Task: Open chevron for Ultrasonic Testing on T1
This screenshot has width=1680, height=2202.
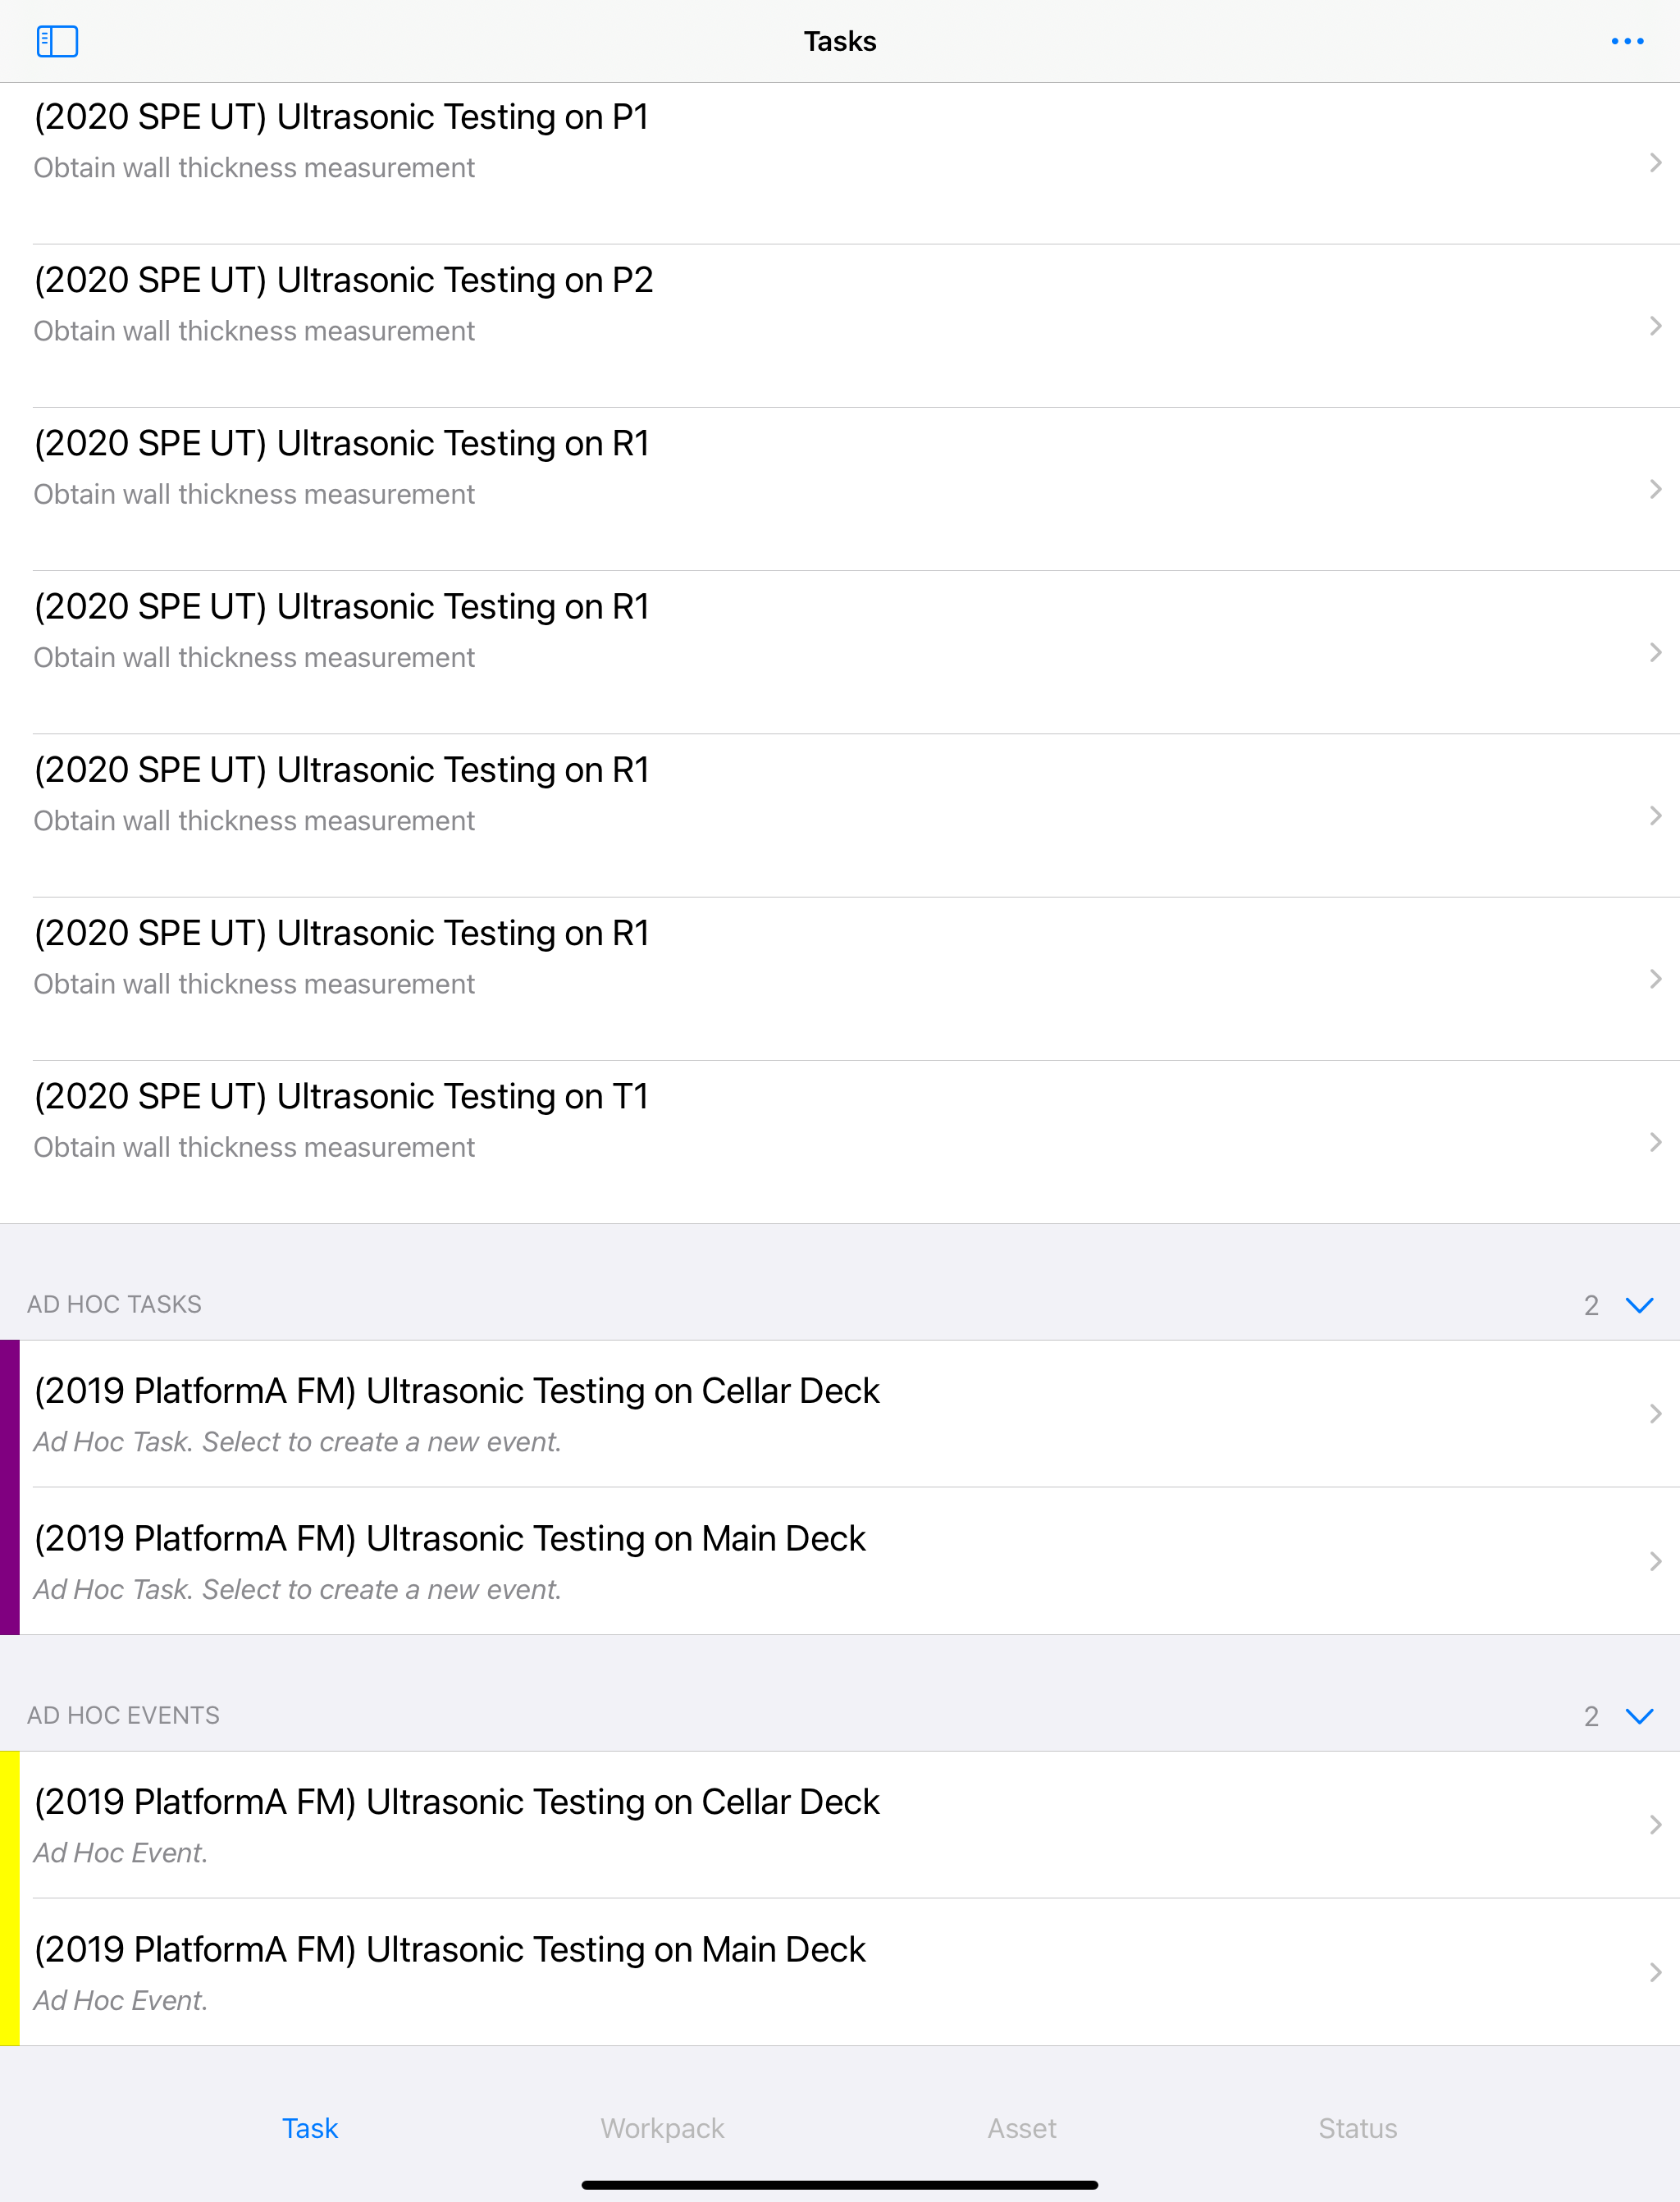Action: coord(1655,1142)
